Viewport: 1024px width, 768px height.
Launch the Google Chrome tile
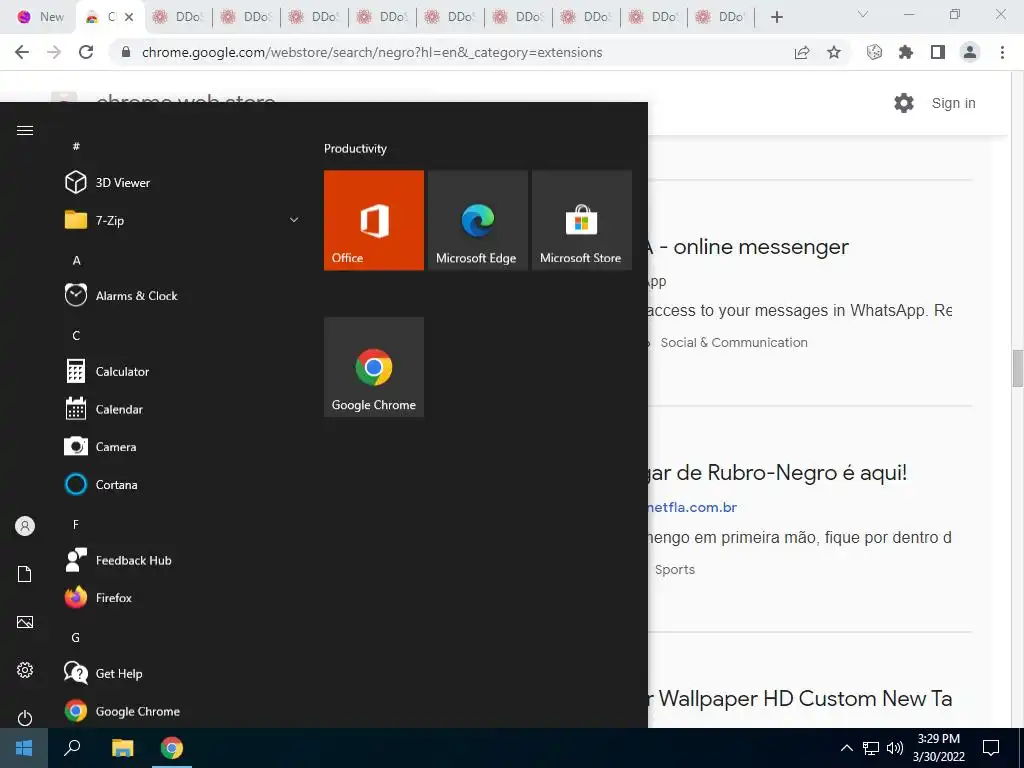[374, 367]
